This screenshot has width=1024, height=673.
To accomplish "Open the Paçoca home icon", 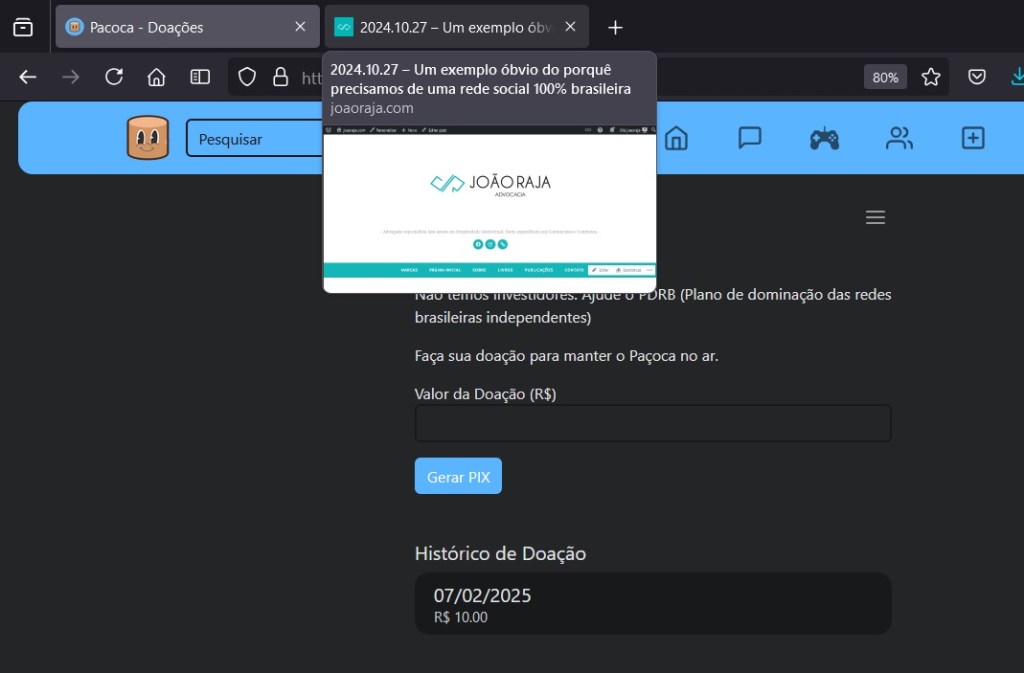I will coord(676,138).
